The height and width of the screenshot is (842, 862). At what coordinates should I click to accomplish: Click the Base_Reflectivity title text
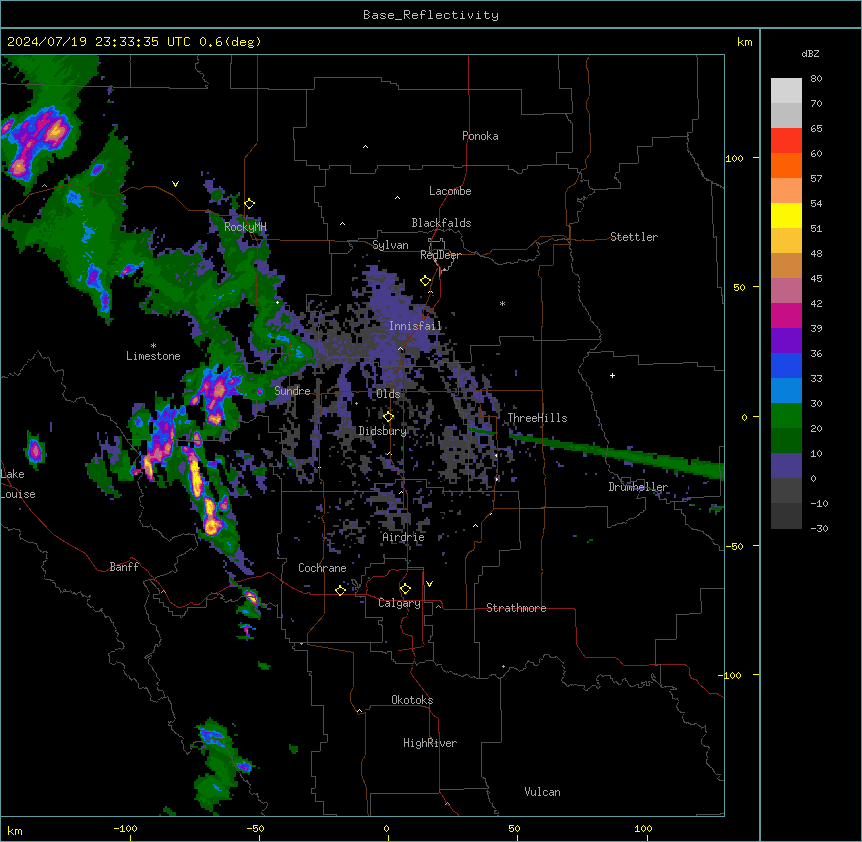point(431,15)
